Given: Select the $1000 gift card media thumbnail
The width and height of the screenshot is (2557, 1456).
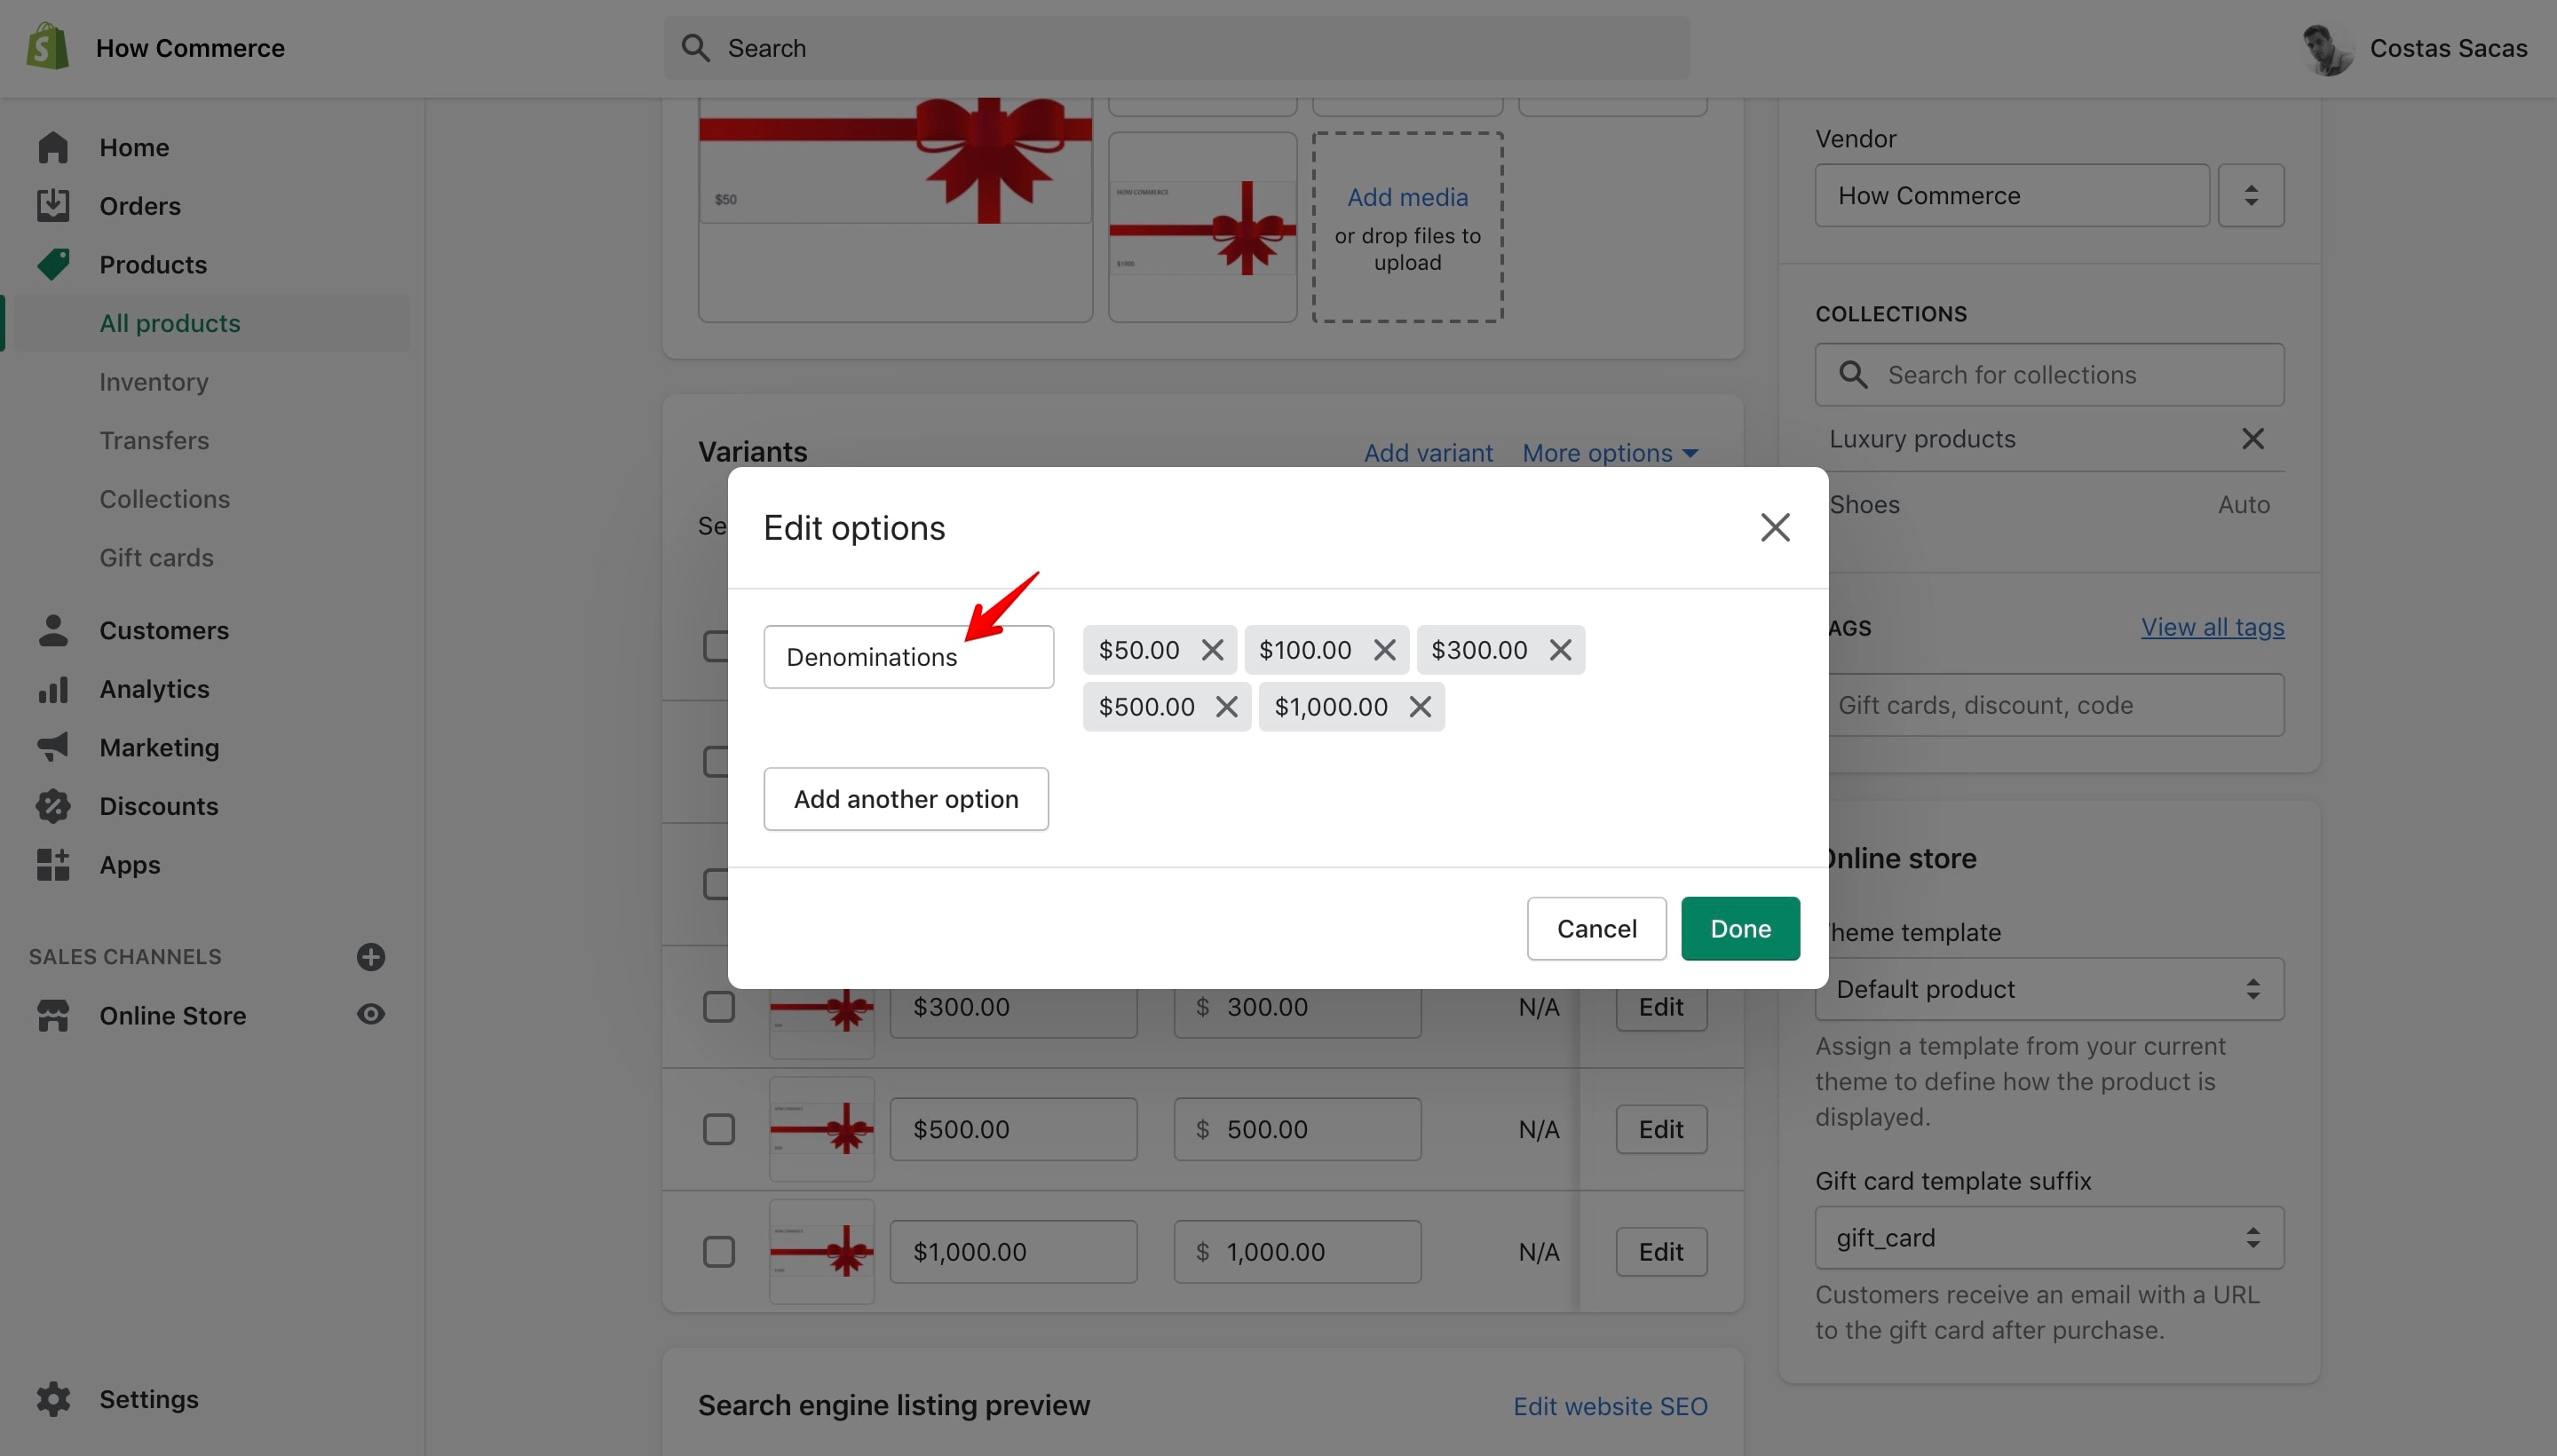Looking at the screenshot, I should [x=1202, y=228].
